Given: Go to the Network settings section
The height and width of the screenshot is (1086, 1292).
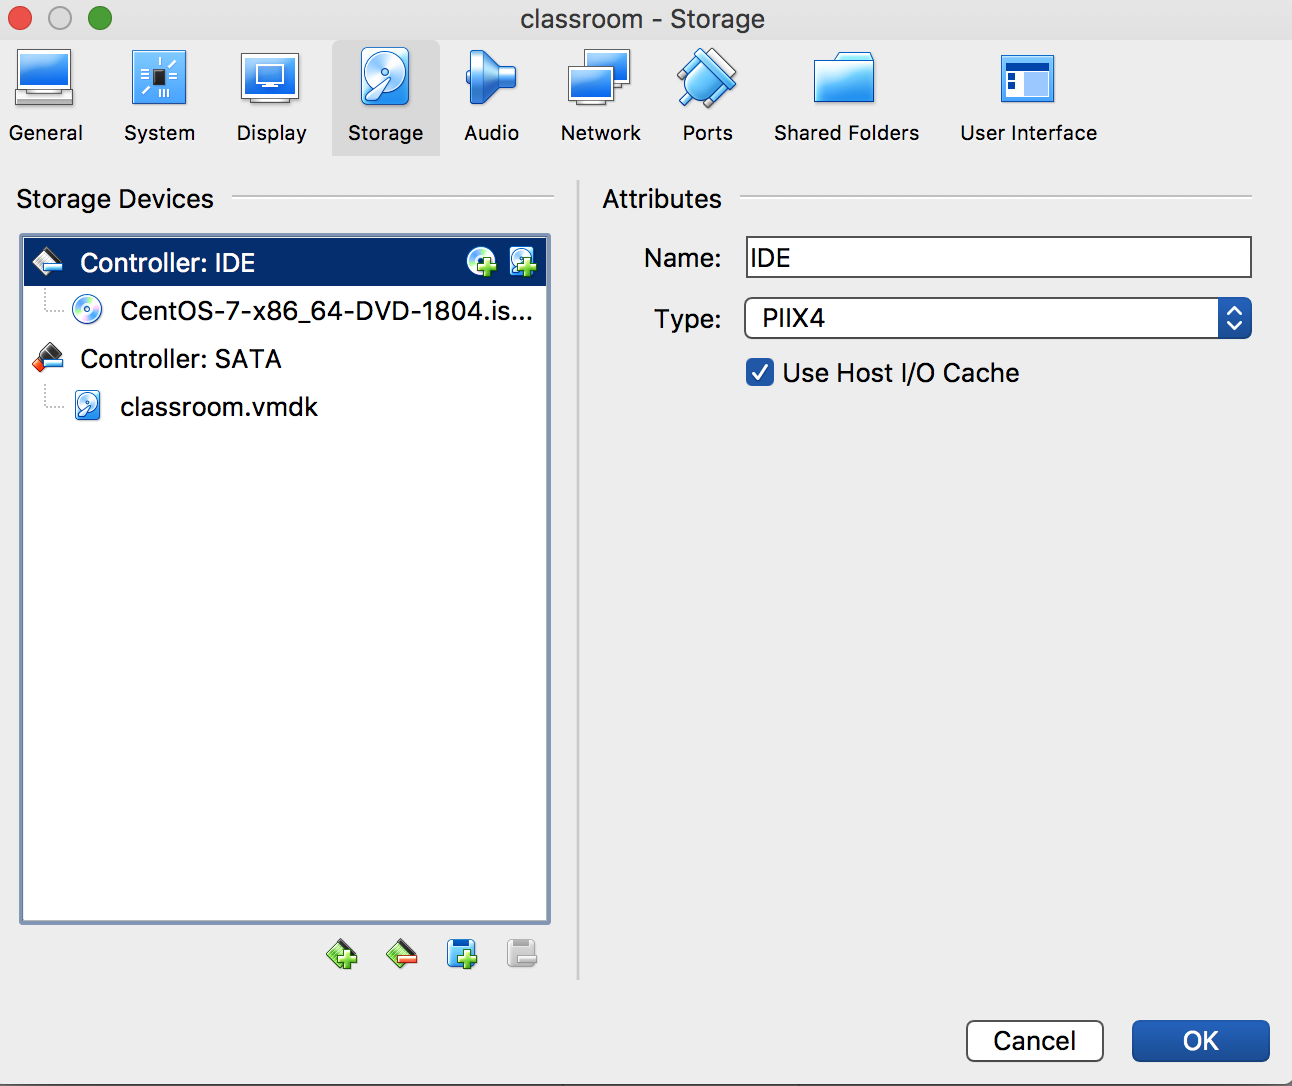Looking at the screenshot, I should click(x=600, y=98).
